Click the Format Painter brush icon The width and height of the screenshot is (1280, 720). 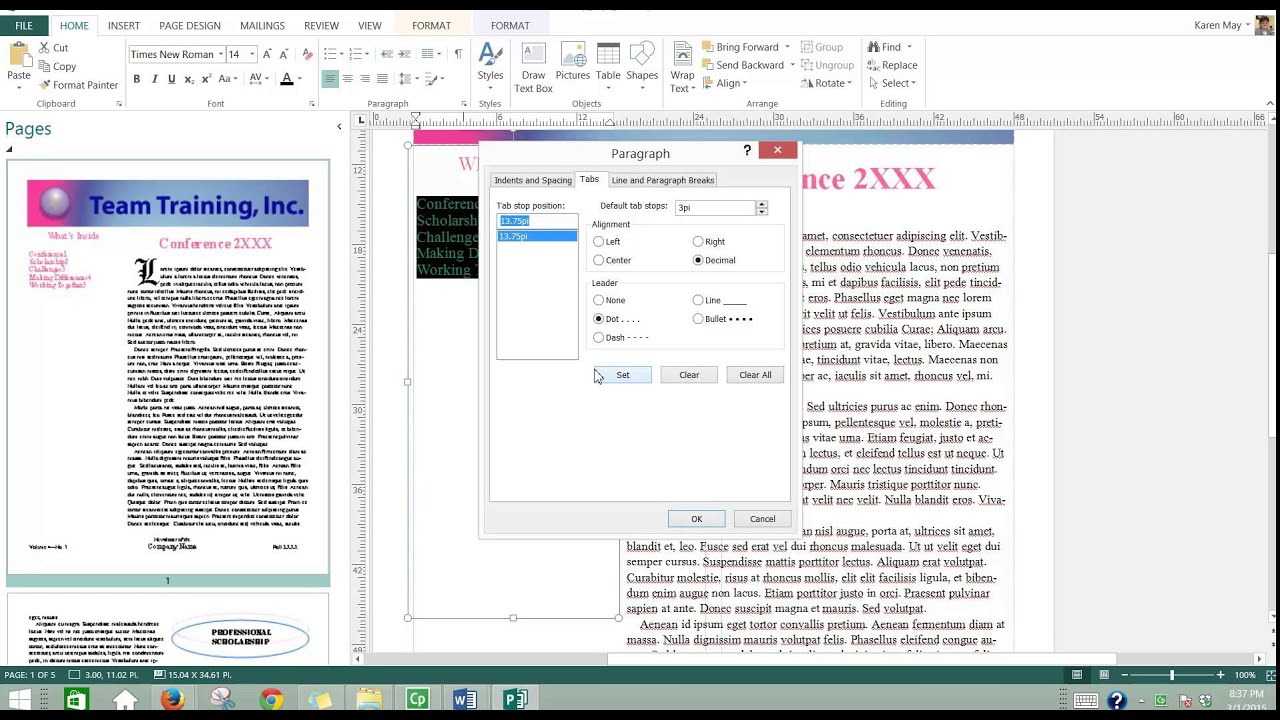(x=44, y=85)
